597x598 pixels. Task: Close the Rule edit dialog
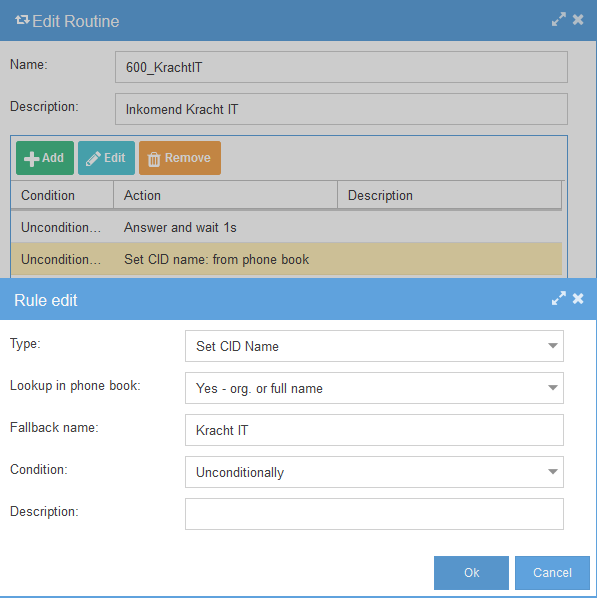(x=578, y=298)
